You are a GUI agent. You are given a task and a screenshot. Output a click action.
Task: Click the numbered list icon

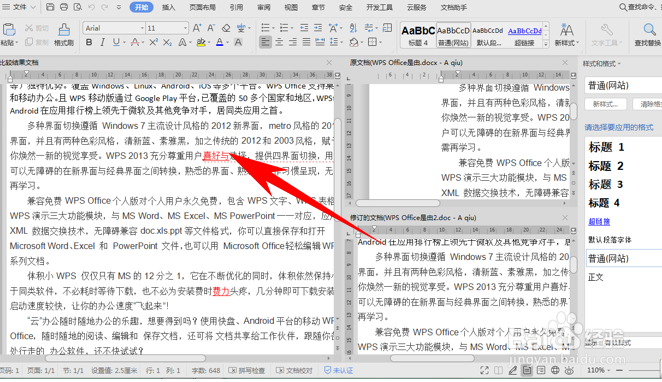click(x=284, y=28)
